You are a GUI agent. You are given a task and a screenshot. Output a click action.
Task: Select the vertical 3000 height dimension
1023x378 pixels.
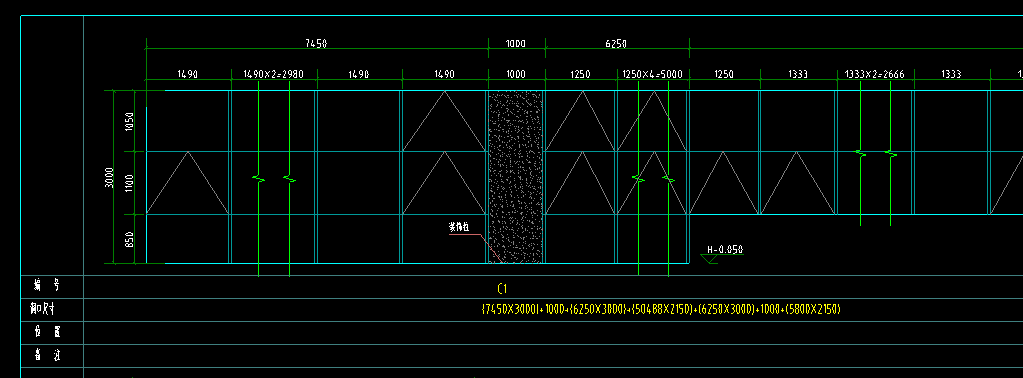pyautogui.click(x=110, y=177)
